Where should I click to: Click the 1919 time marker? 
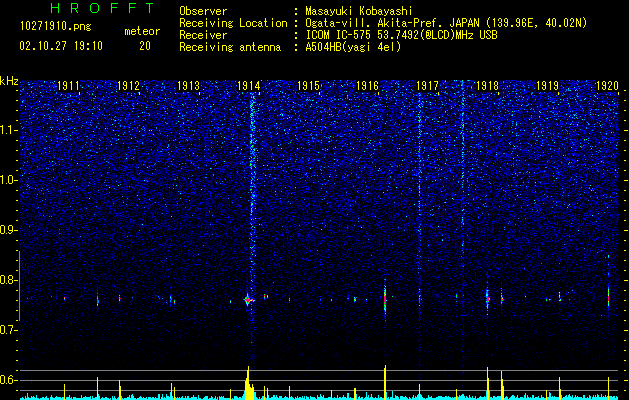[x=548, y=86]
